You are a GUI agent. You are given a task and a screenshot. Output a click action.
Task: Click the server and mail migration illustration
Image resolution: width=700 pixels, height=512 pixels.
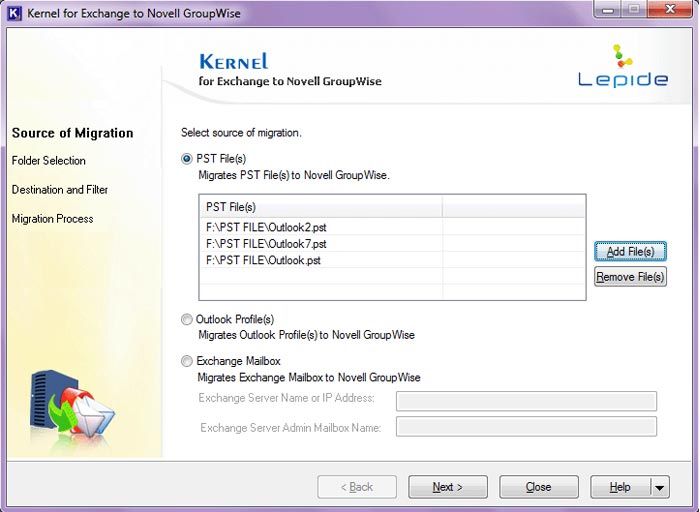coord(72,404)
